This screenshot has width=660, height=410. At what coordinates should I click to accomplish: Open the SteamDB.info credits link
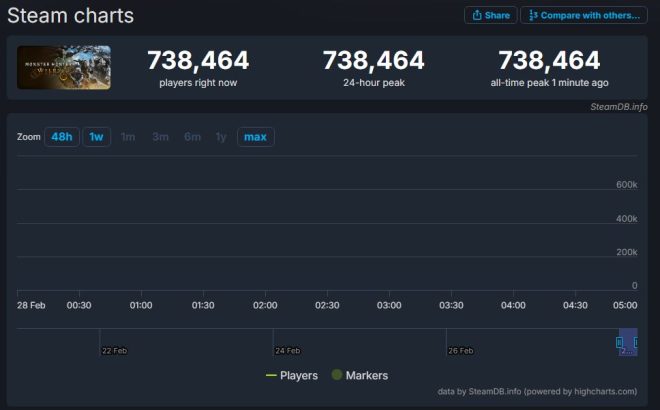click(537, 391)
